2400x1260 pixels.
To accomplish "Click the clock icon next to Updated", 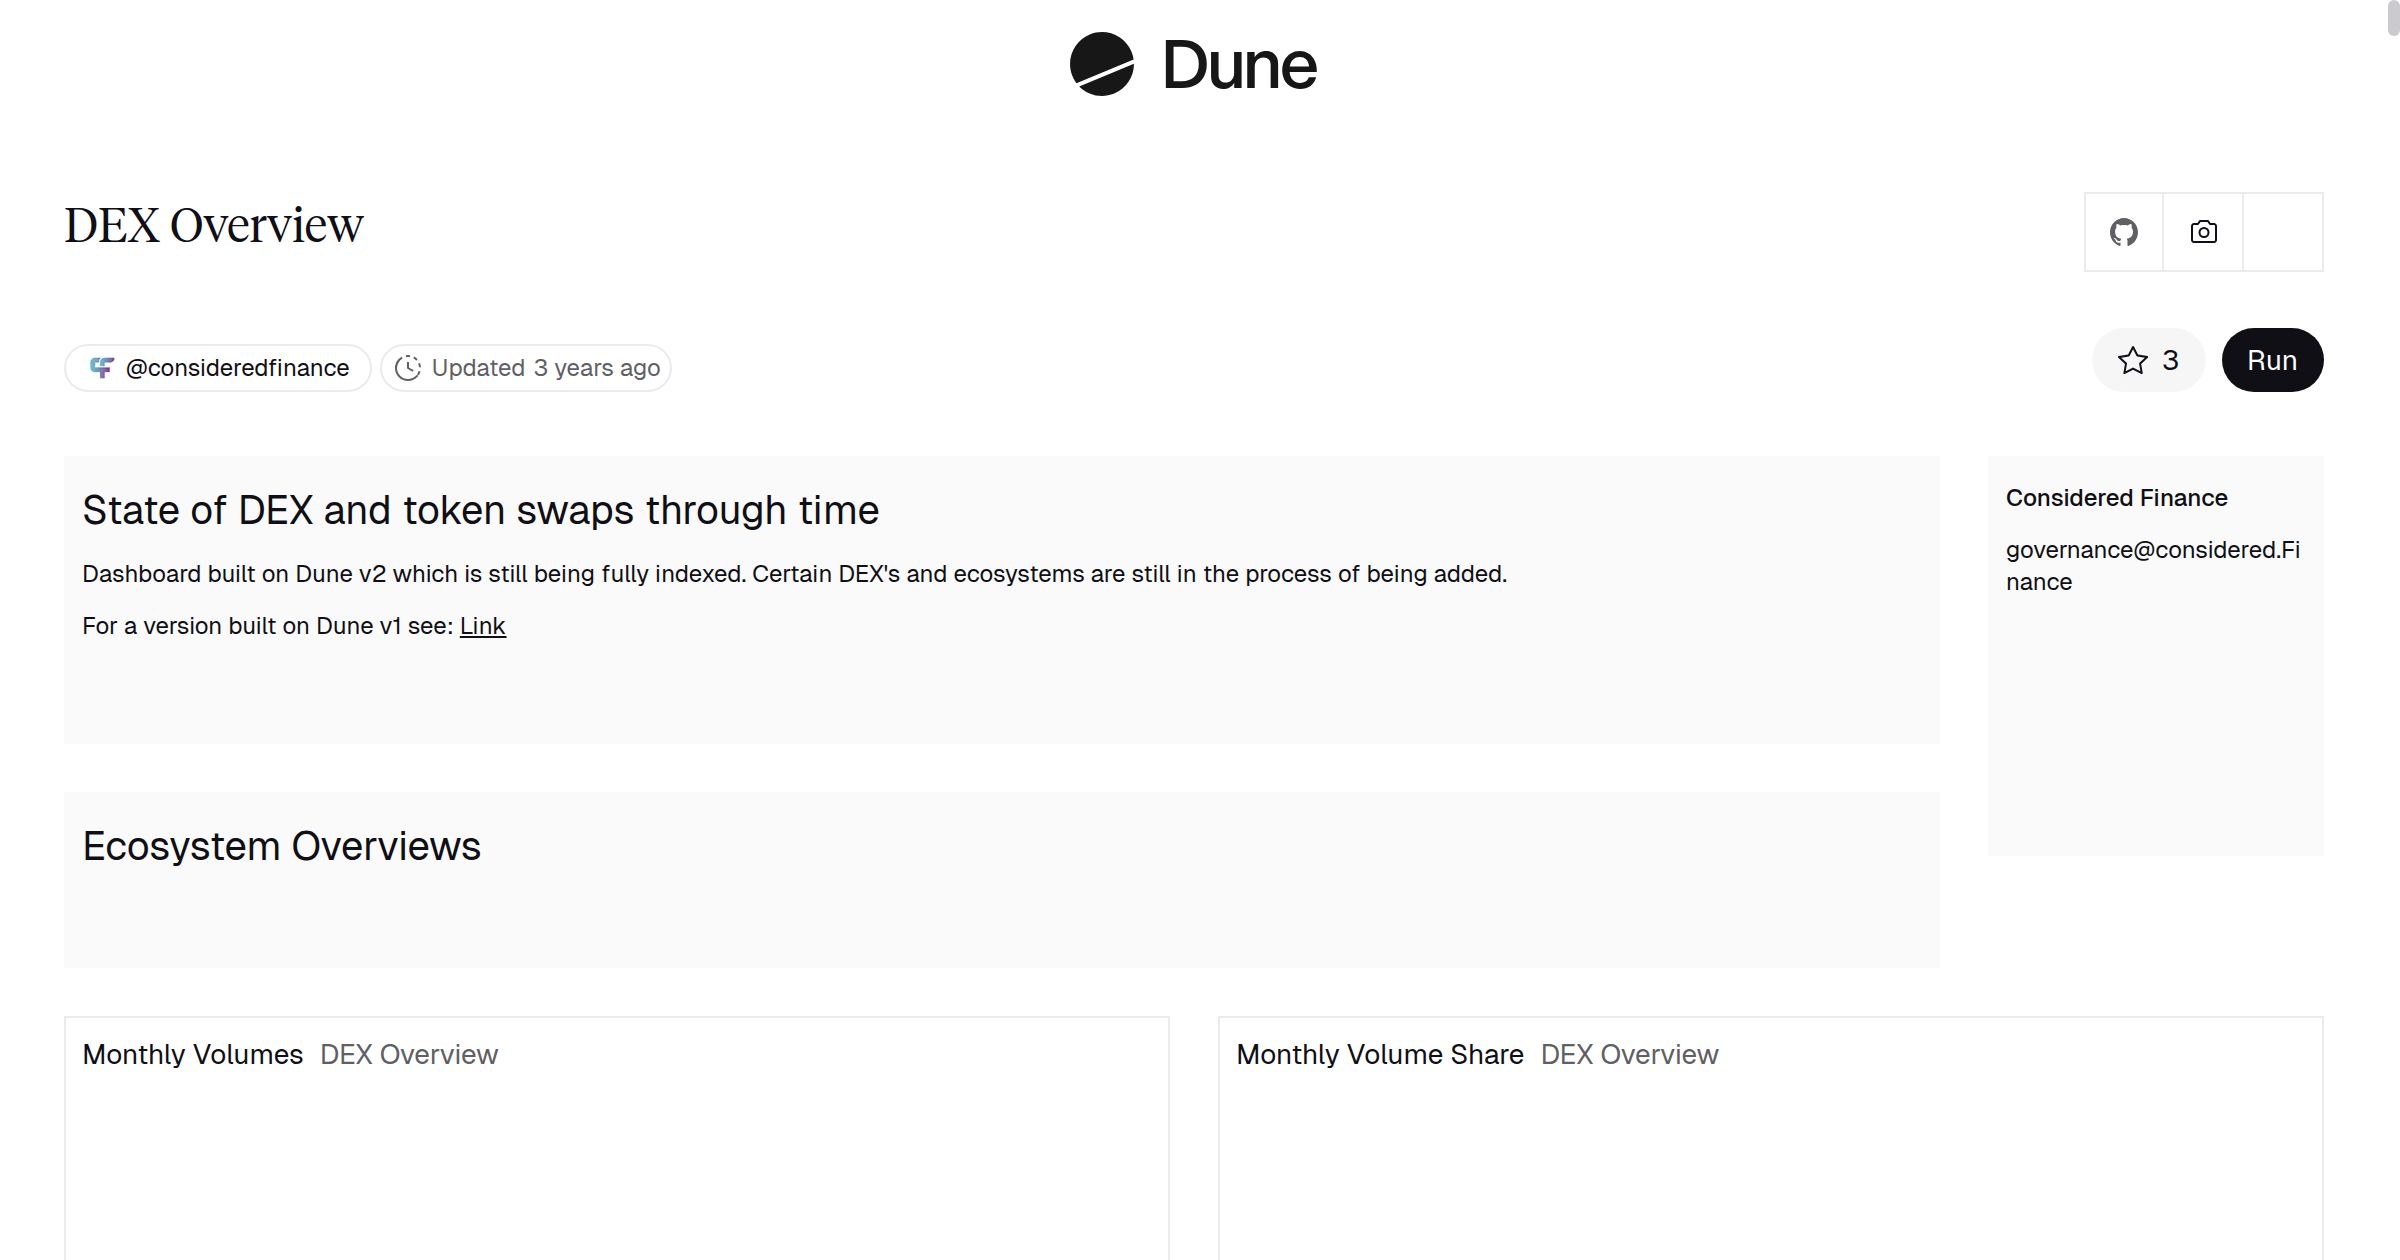I will [x=408, y=367].
